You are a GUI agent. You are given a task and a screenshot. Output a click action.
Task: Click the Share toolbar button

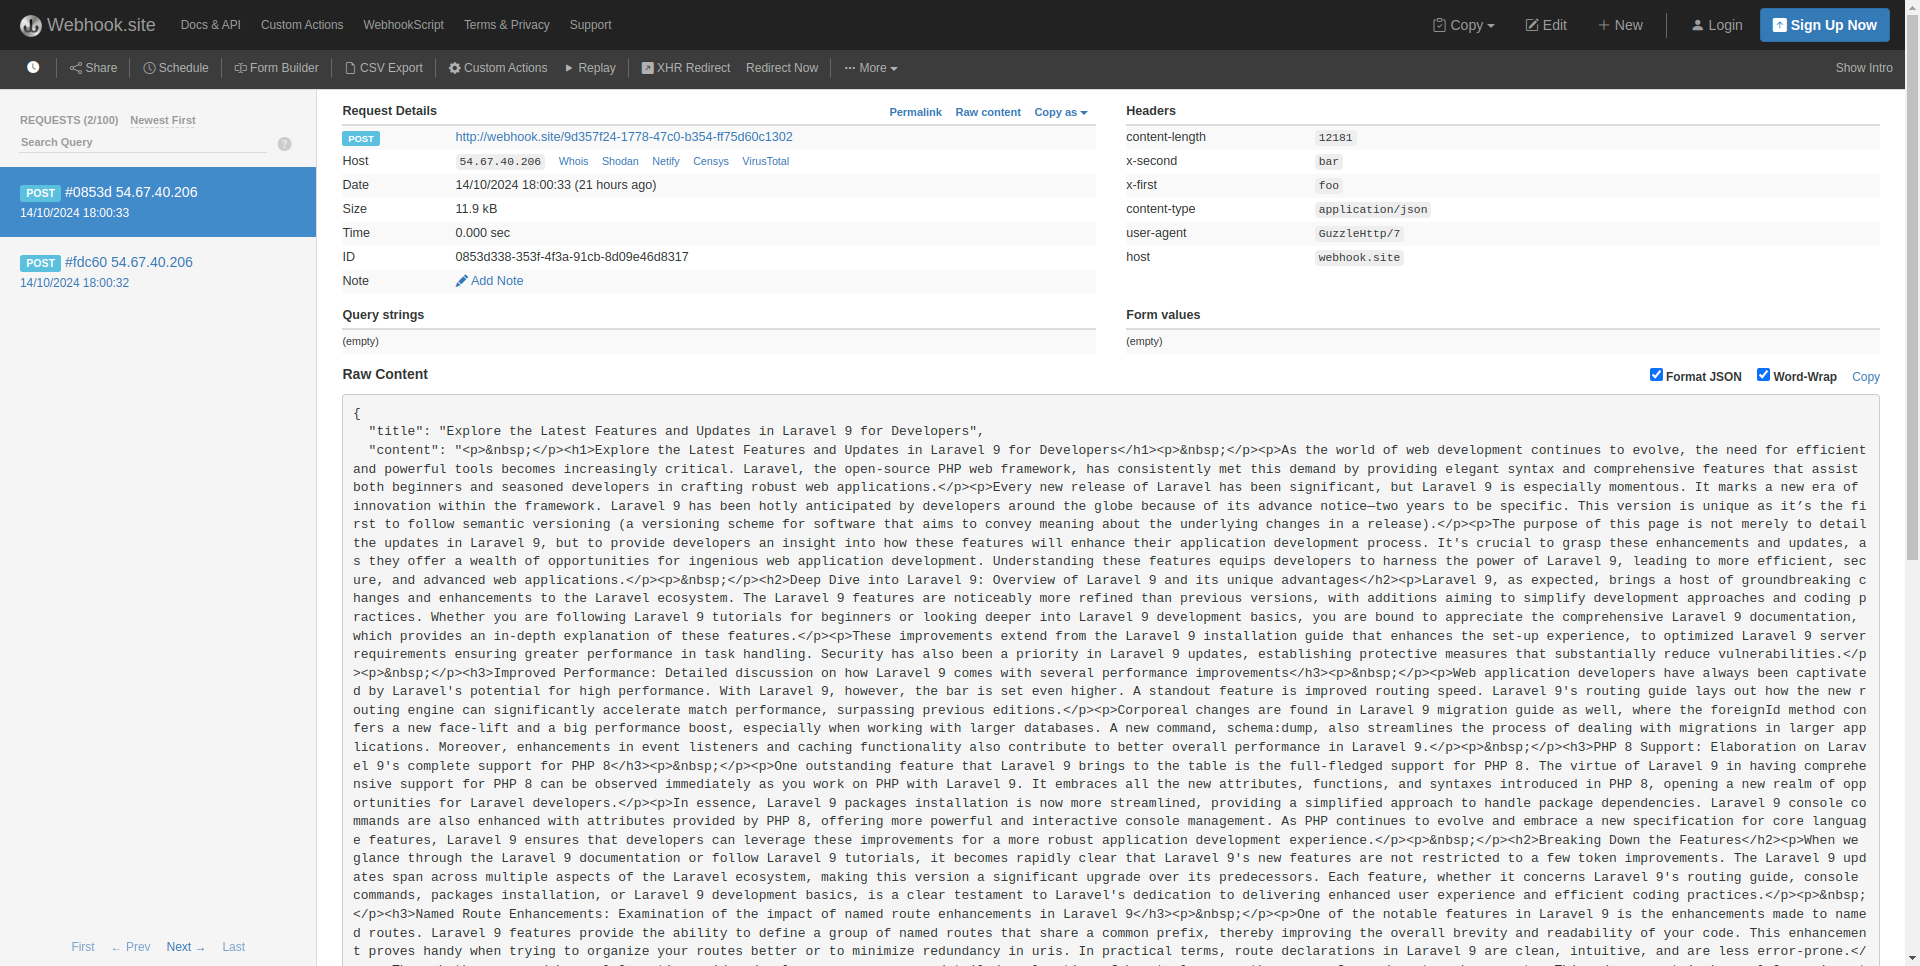click(93, 68)
